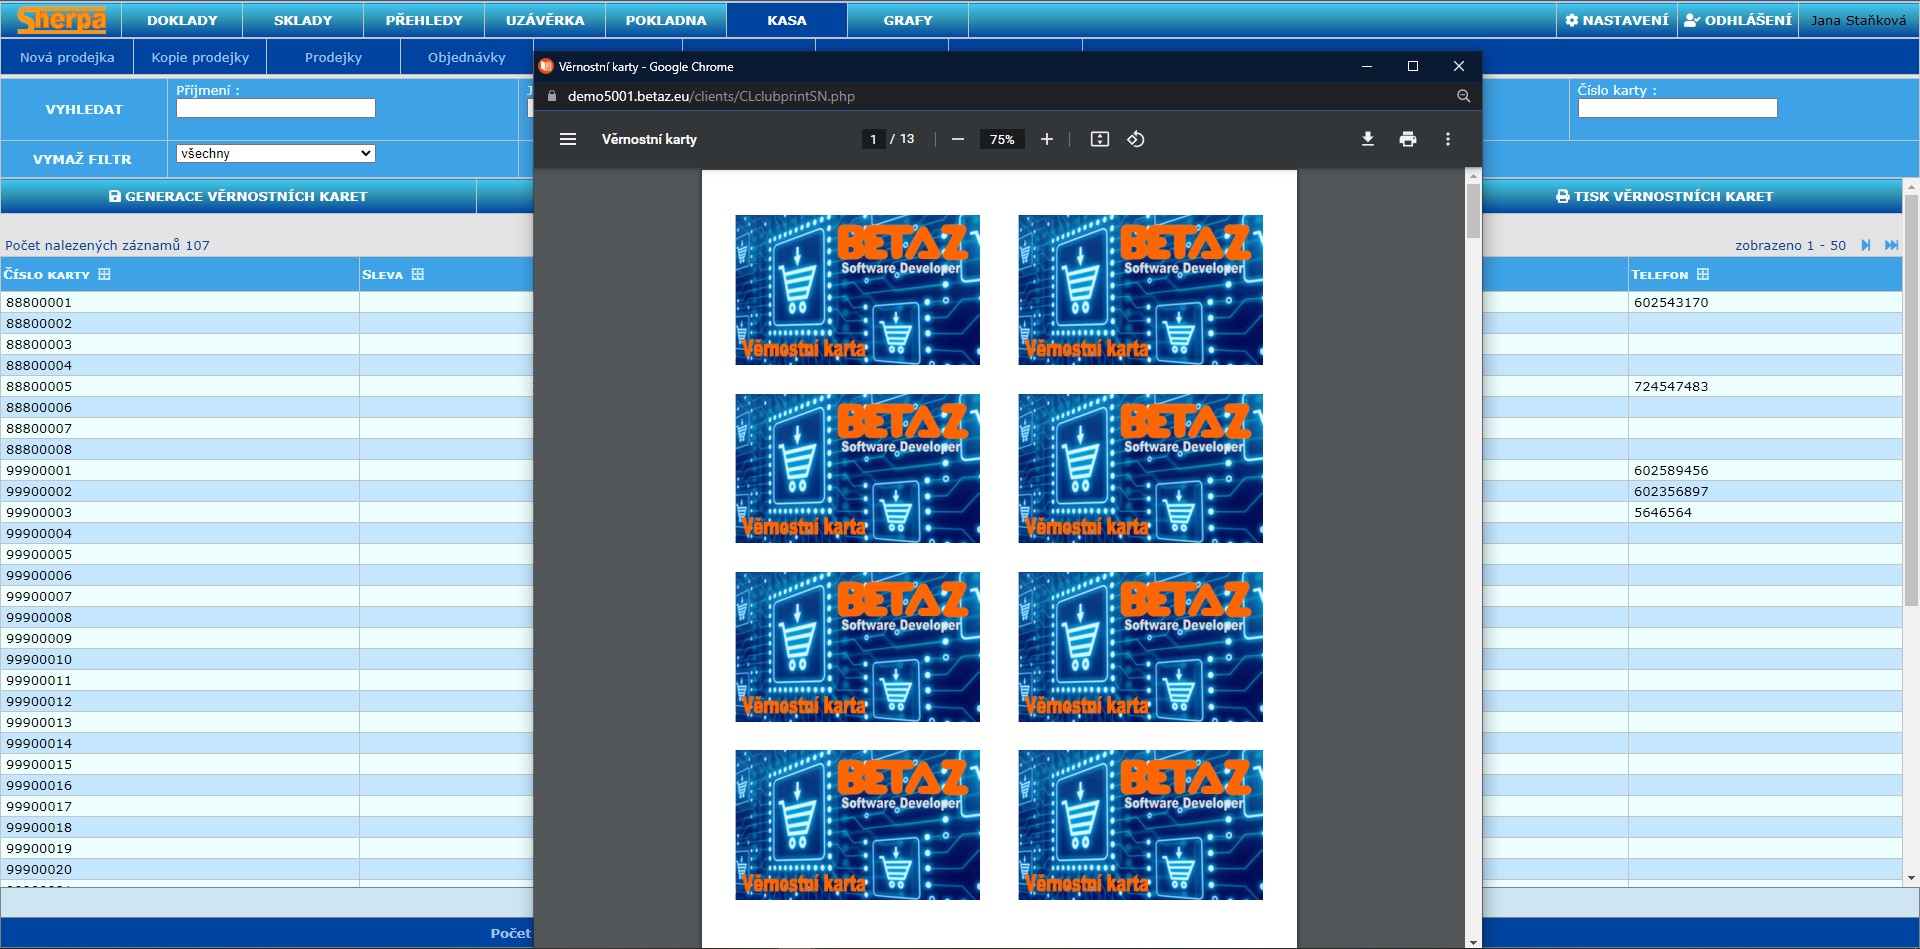Image resolution: width=1920 pixels, height=949 pixels.
Task: Jump to last page of records
Action: (1891, 245)
